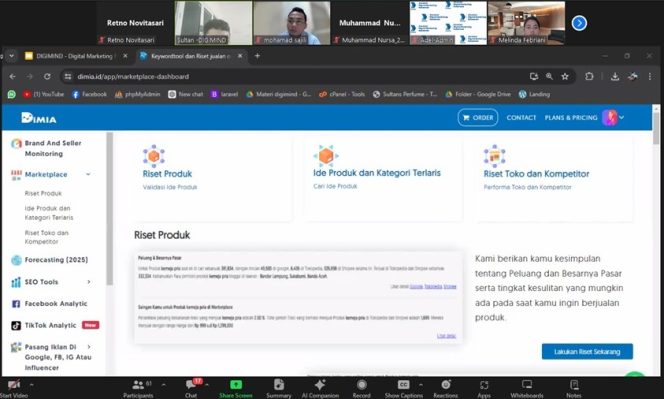Show next Zoom participants with arrow
The height and width of the screenshot is (399, 664).
pyautogui.click(x=579, y=23)
